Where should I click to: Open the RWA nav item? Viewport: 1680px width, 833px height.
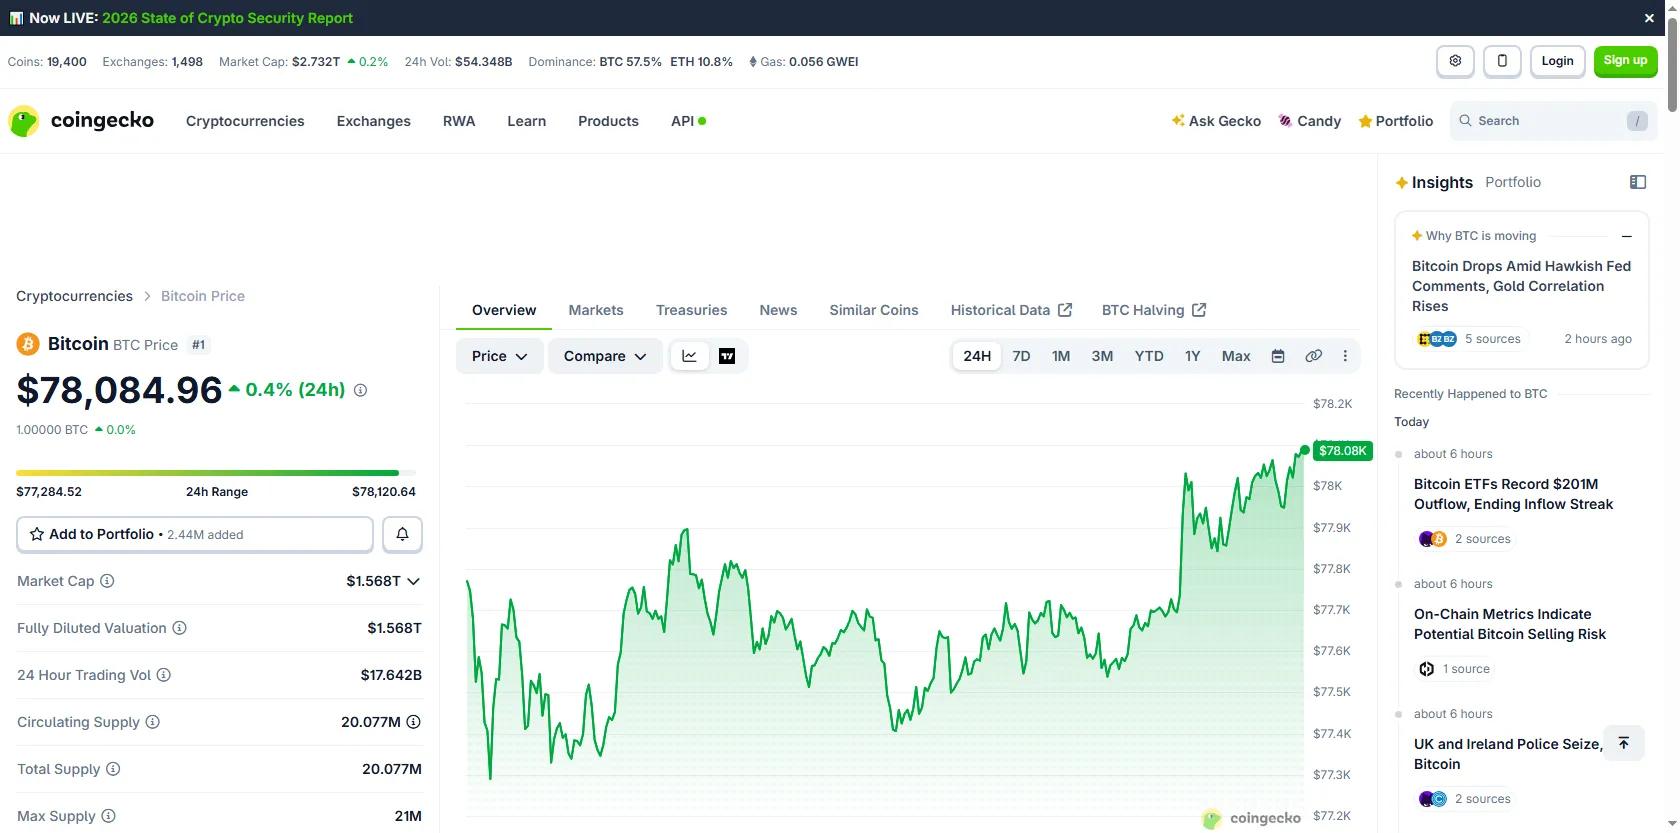[459, 121]
